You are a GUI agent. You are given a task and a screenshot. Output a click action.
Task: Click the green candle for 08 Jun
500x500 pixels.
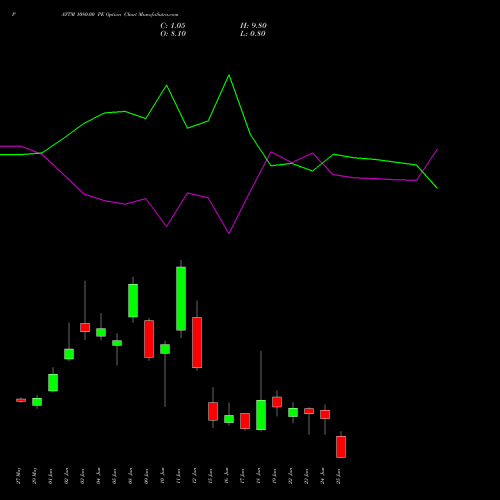(x=133, y=300)
